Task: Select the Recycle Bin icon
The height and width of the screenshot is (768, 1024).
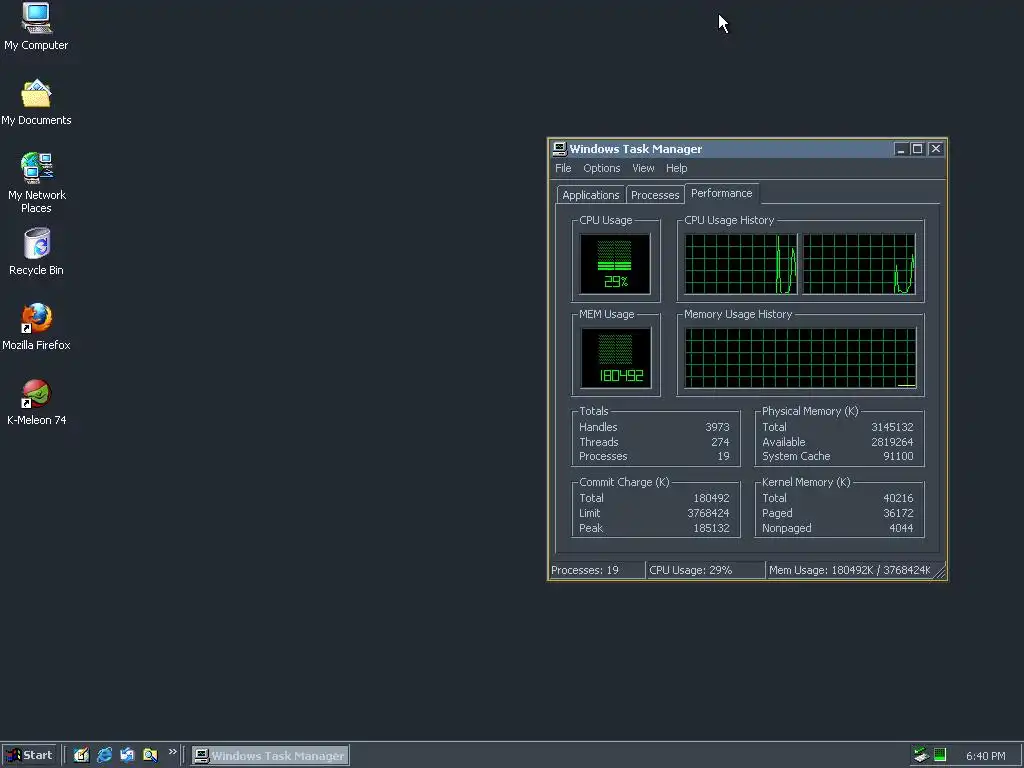Action: [37, 251]
